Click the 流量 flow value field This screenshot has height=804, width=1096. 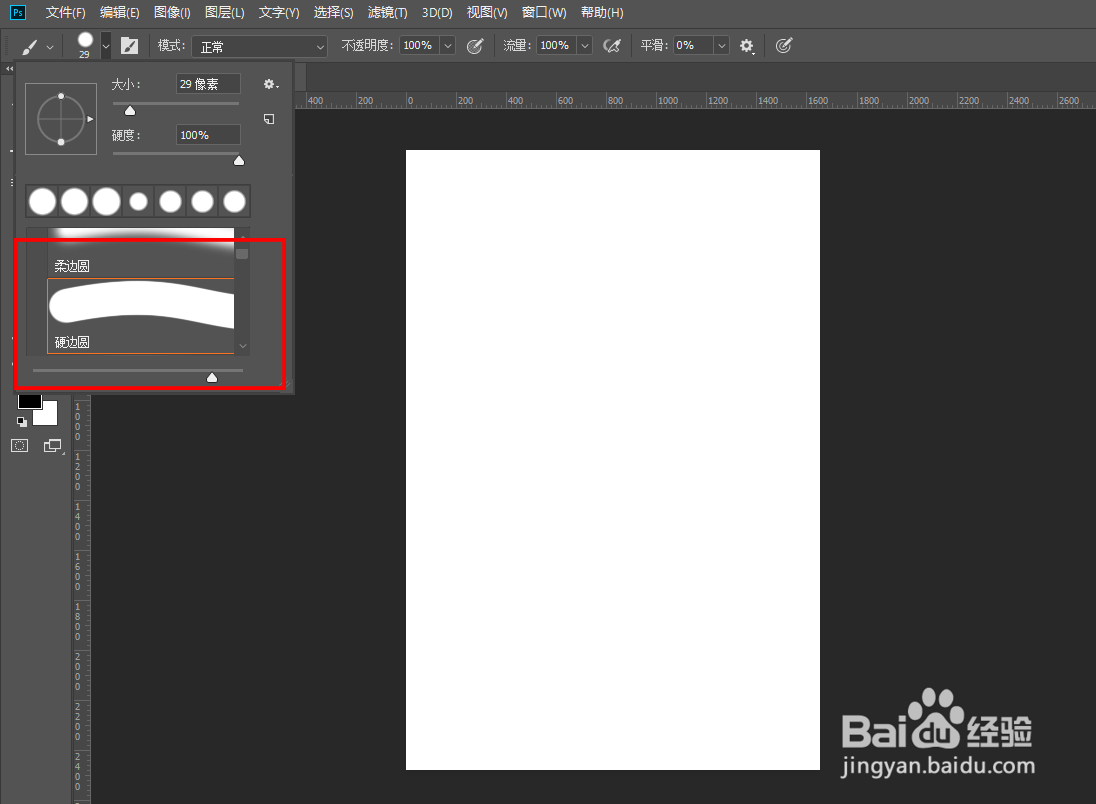(x=557, y=46)
